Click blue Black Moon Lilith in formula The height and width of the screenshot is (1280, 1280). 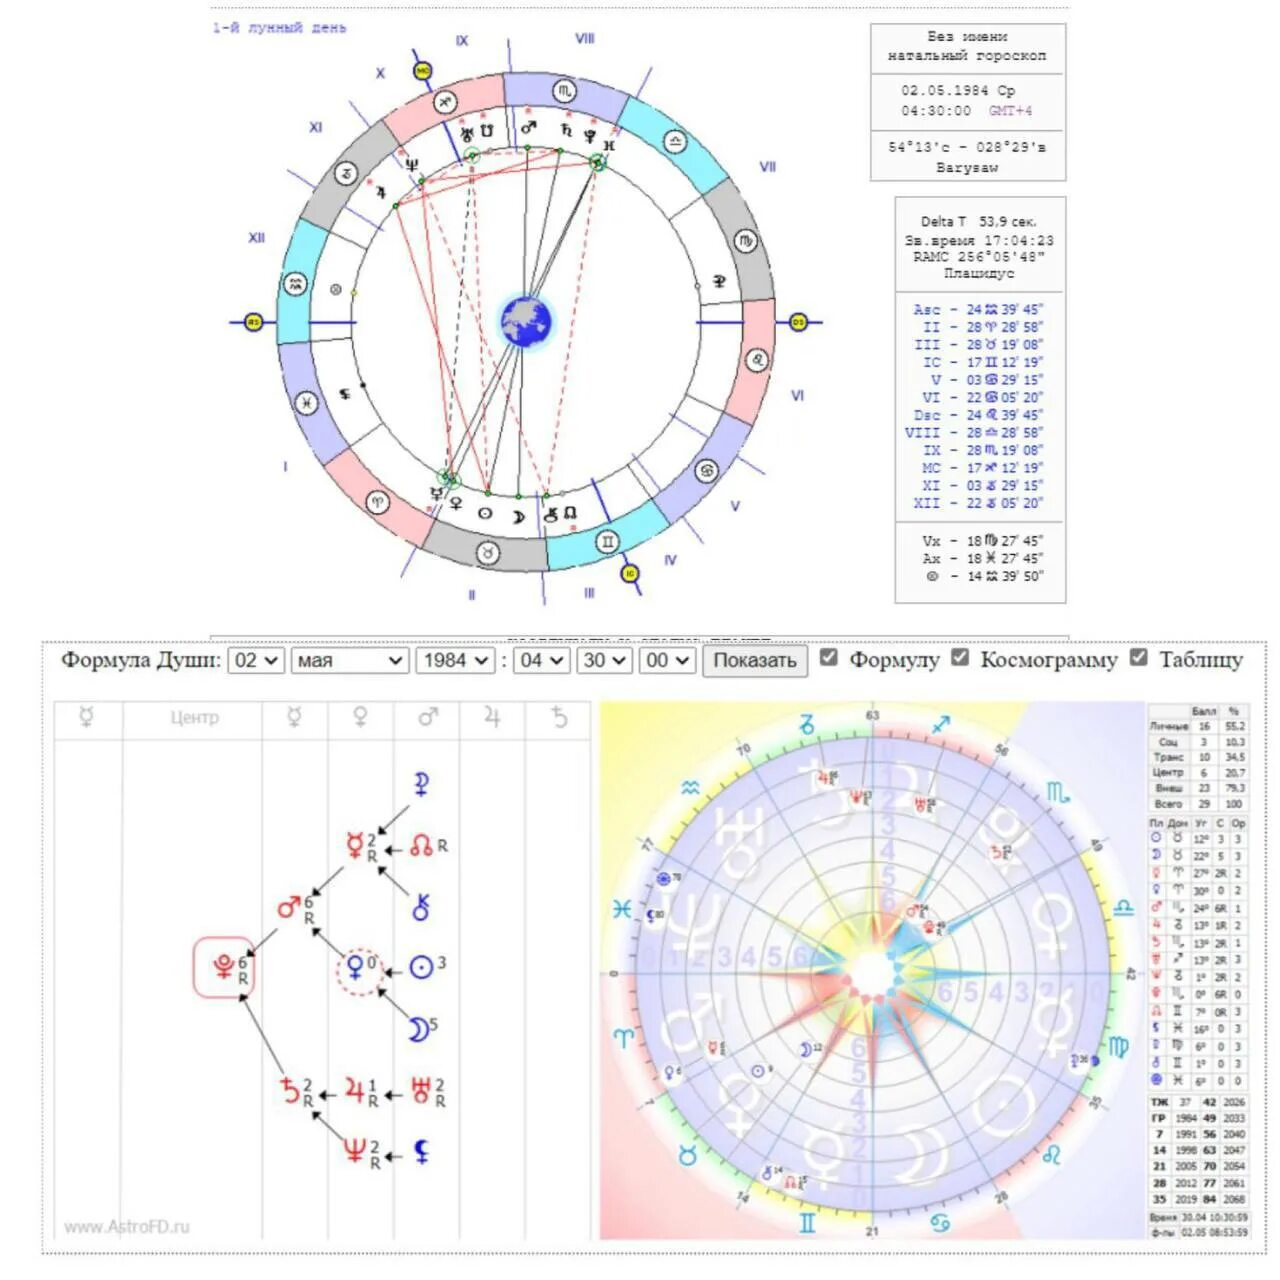click(x=421, y=1152)
